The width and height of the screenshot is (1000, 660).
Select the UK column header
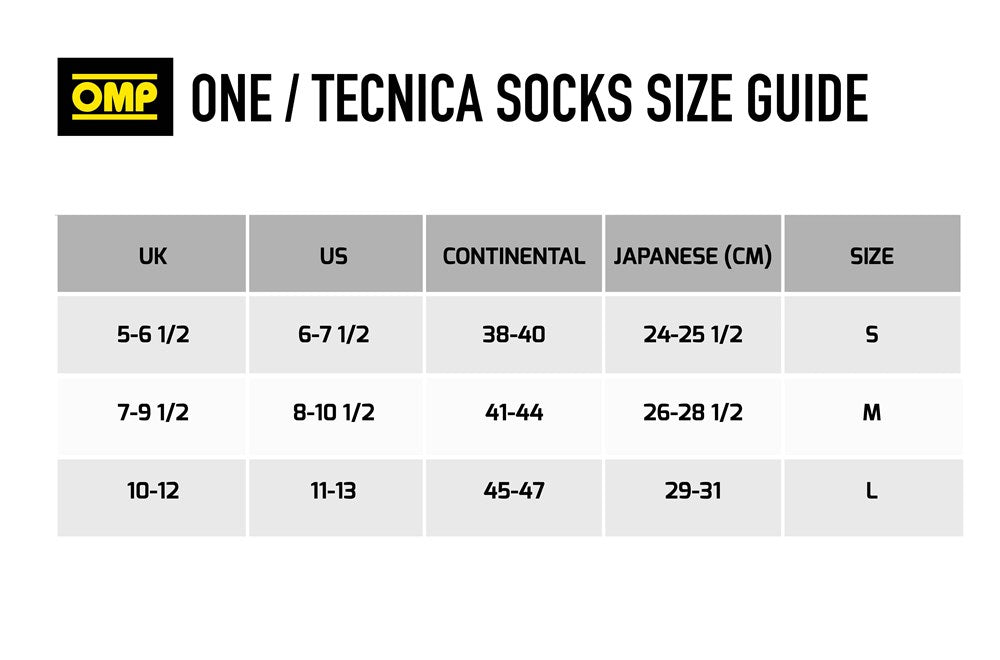click(x=153, y=256)
